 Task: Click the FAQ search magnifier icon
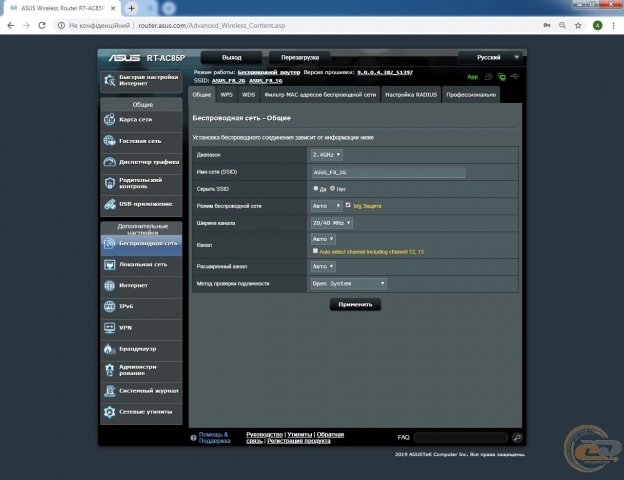coord(517,438)
